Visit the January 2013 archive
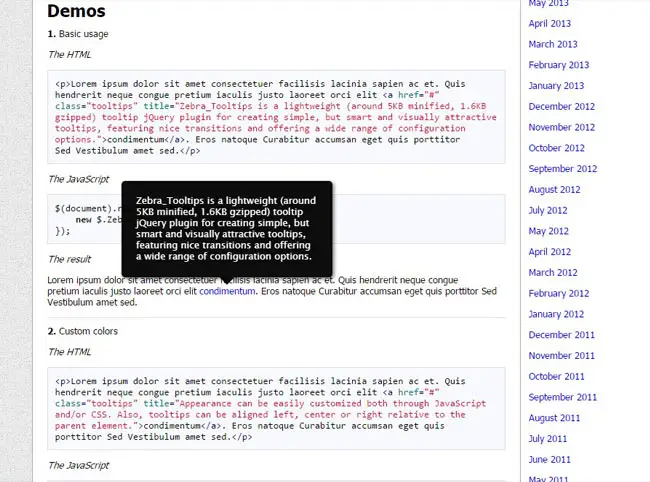This screenshot has width=650, height=482. (556, 86)
